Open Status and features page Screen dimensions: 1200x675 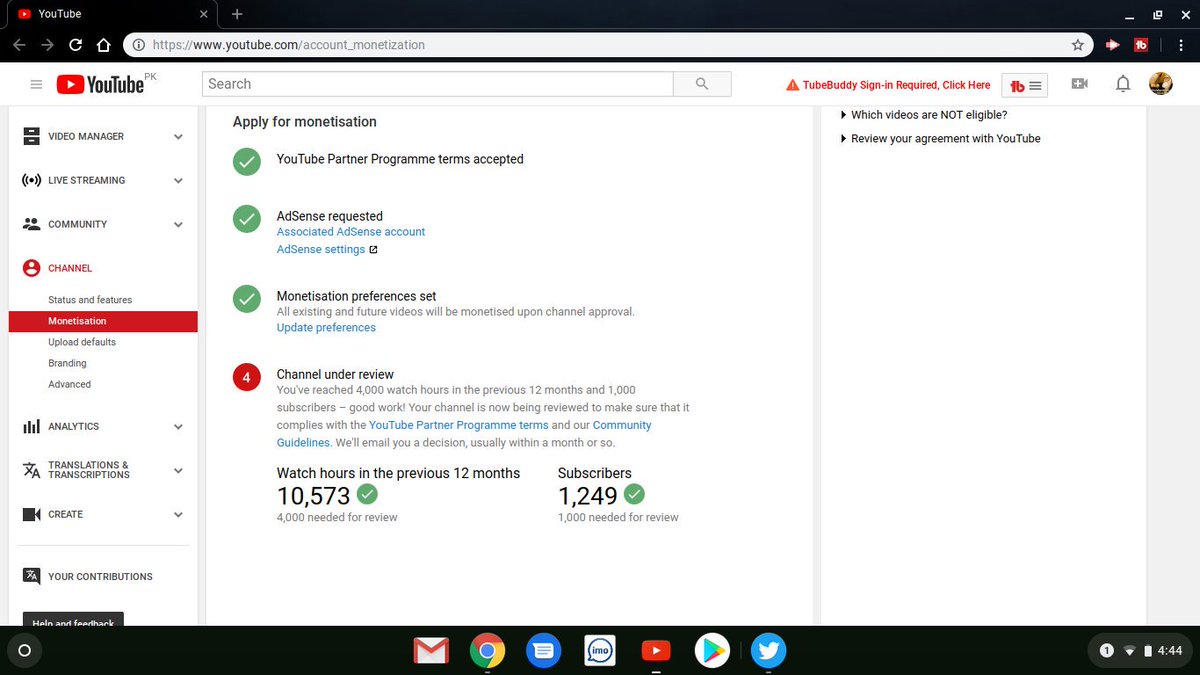(x=90, y=300)
